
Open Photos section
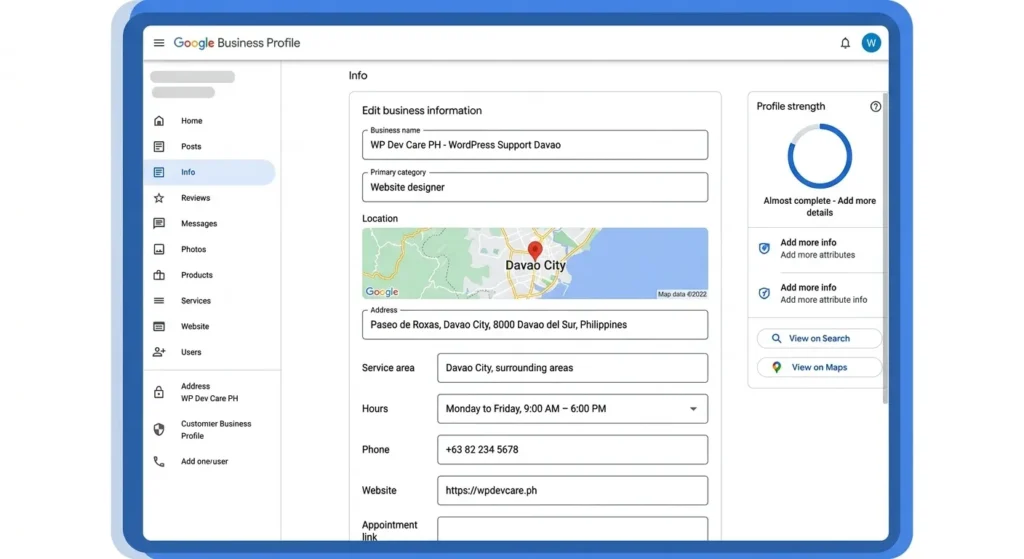click(210, 249)
